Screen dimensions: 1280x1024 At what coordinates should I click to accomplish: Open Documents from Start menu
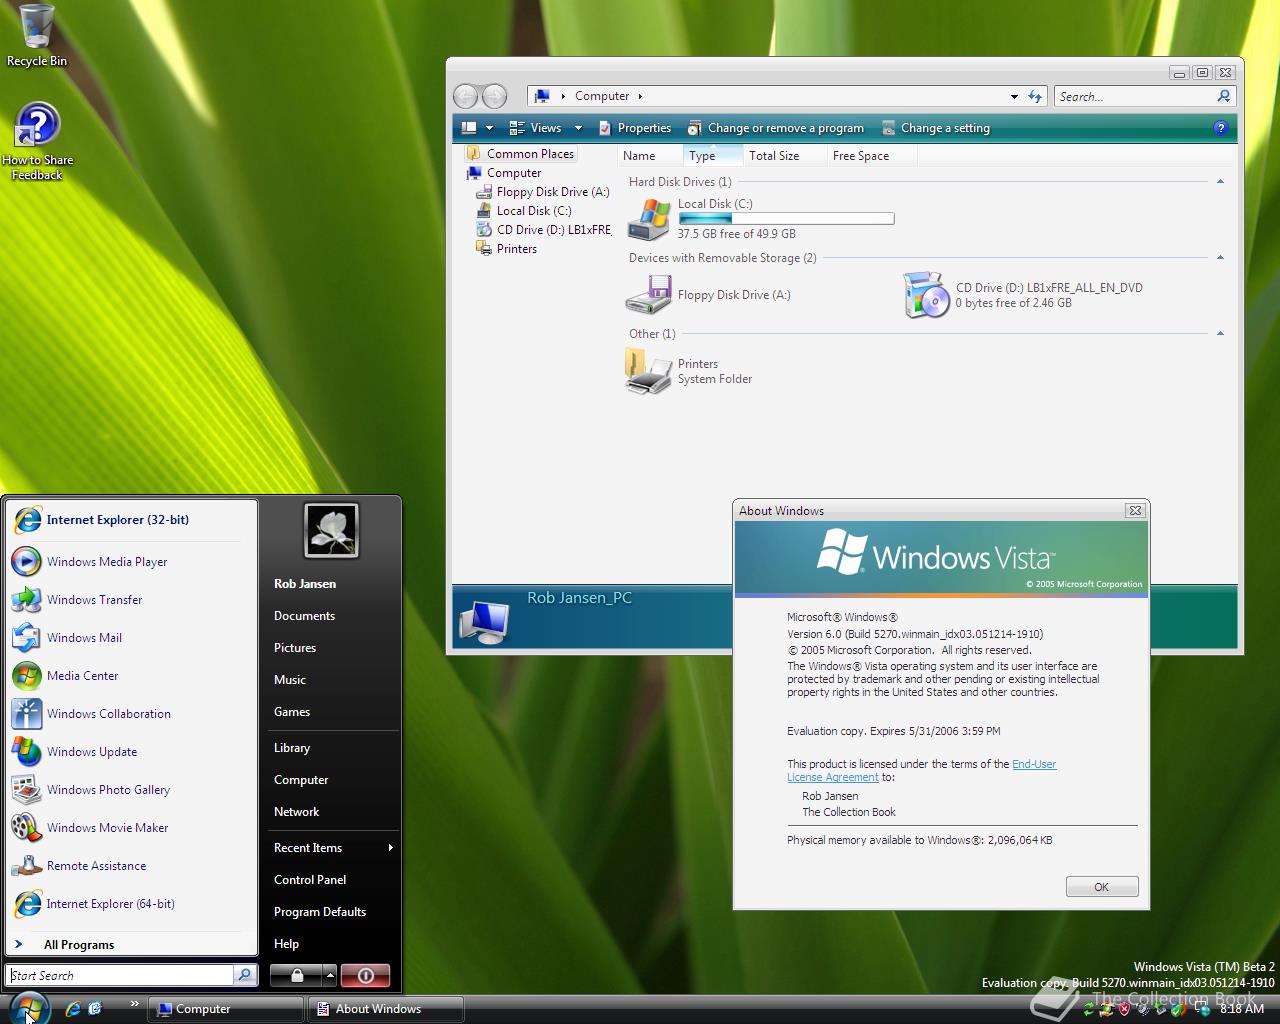coord(305,616)
